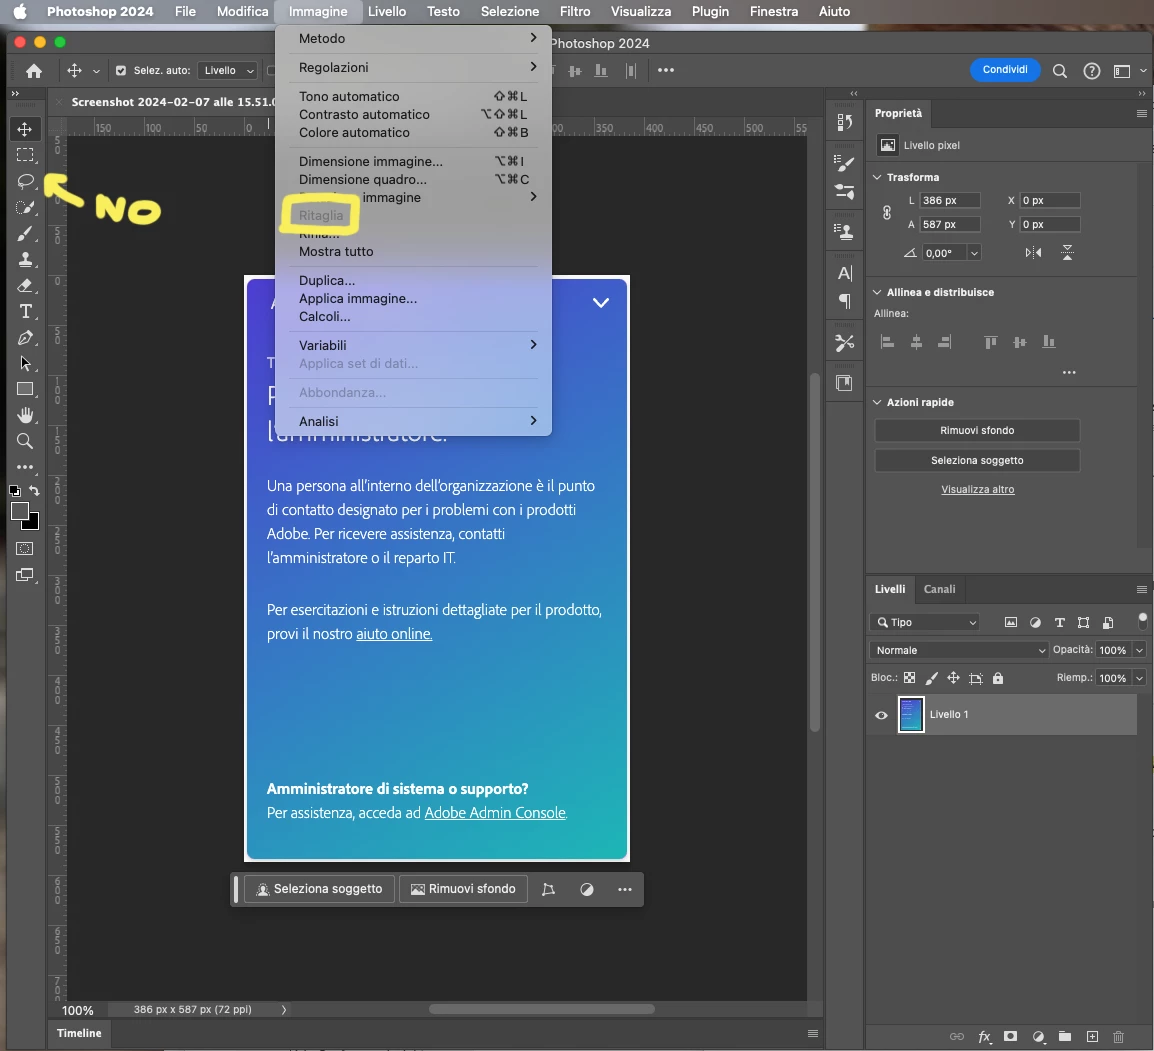The image size is (1154, 1051).
Task: Toggle lock transparent pixels
Action: [910, 678]
